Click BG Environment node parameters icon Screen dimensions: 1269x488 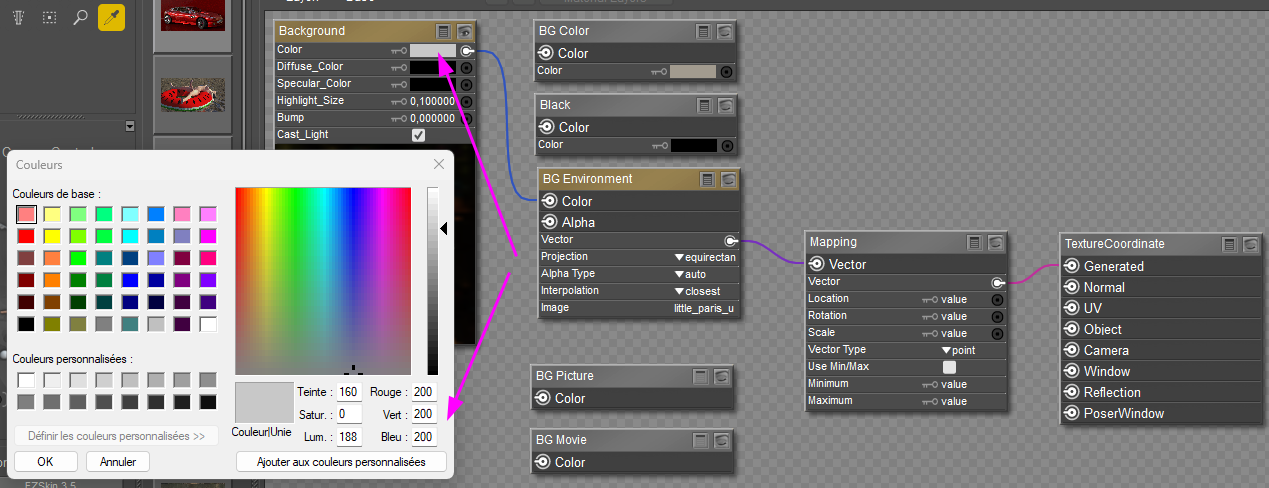tap(708, 179)
